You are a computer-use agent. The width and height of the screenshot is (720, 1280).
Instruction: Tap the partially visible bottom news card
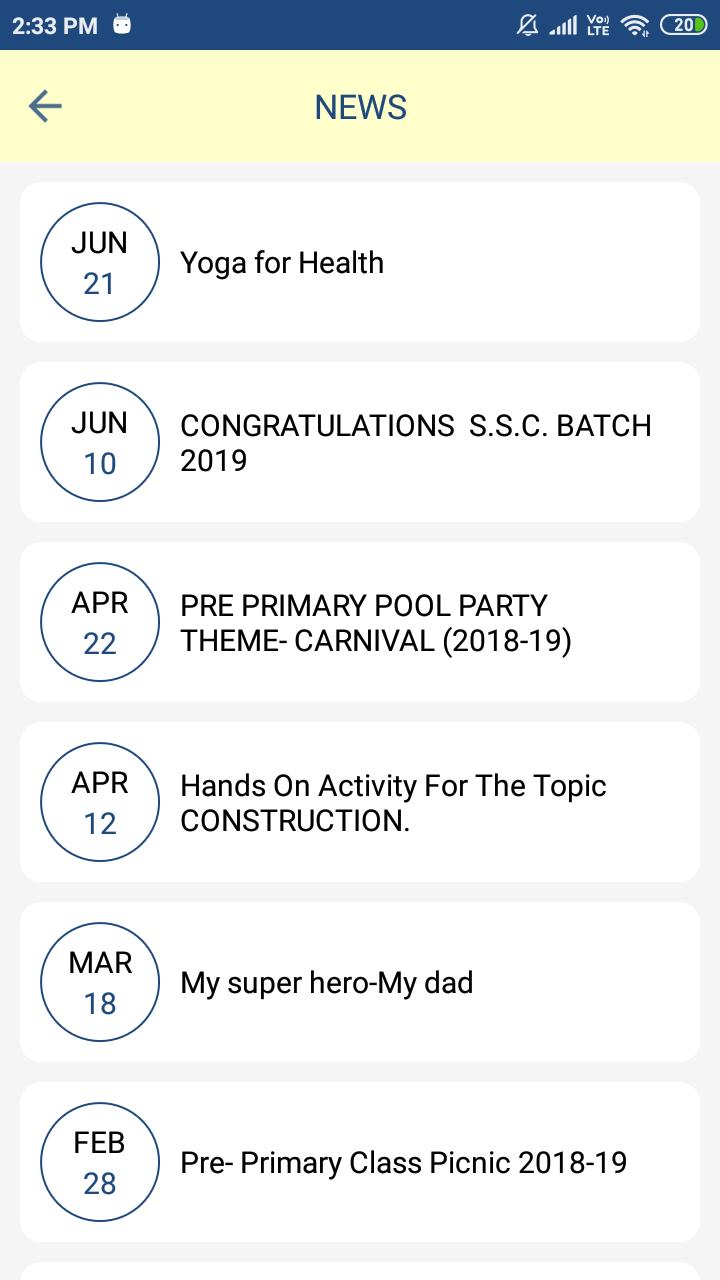tap(360, 1271)
